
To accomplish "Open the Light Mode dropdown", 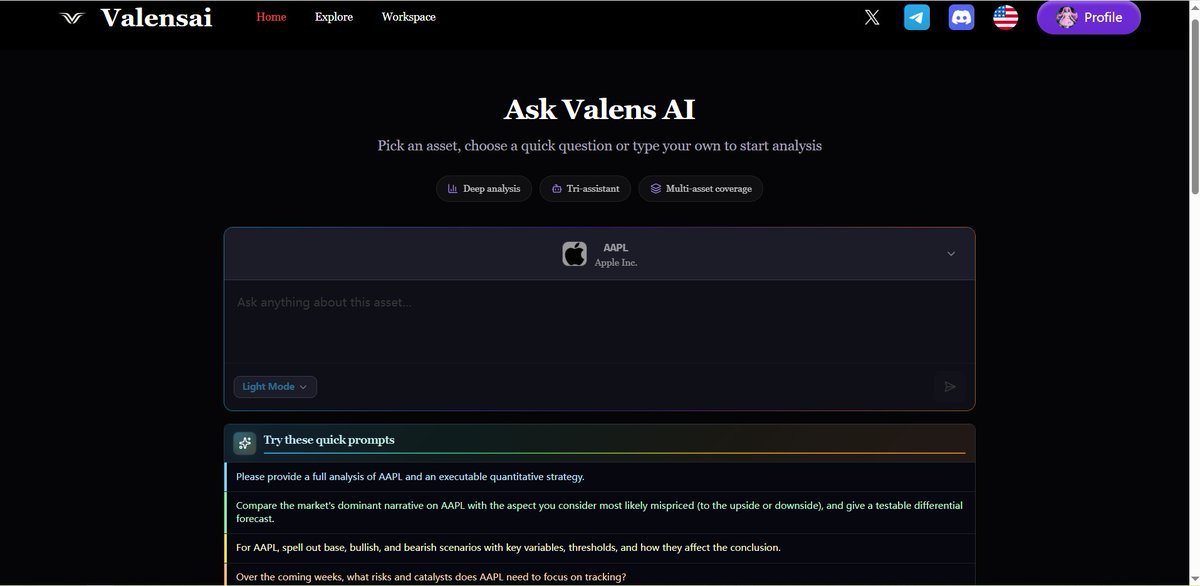I will tap(275, 387).
